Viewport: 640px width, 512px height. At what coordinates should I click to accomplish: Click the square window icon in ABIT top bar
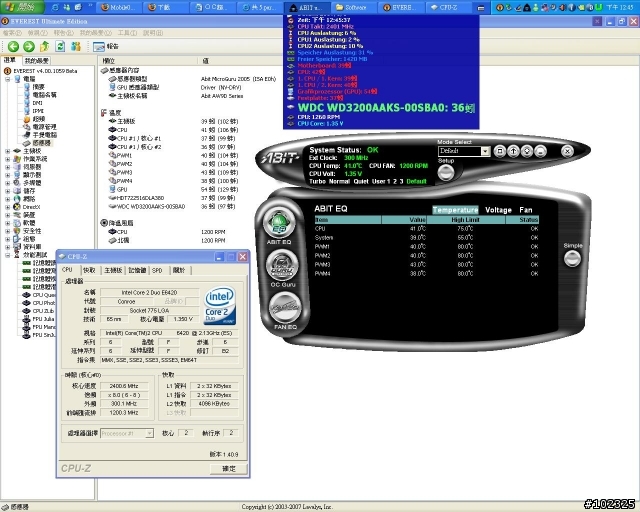(x=500, y=151)
